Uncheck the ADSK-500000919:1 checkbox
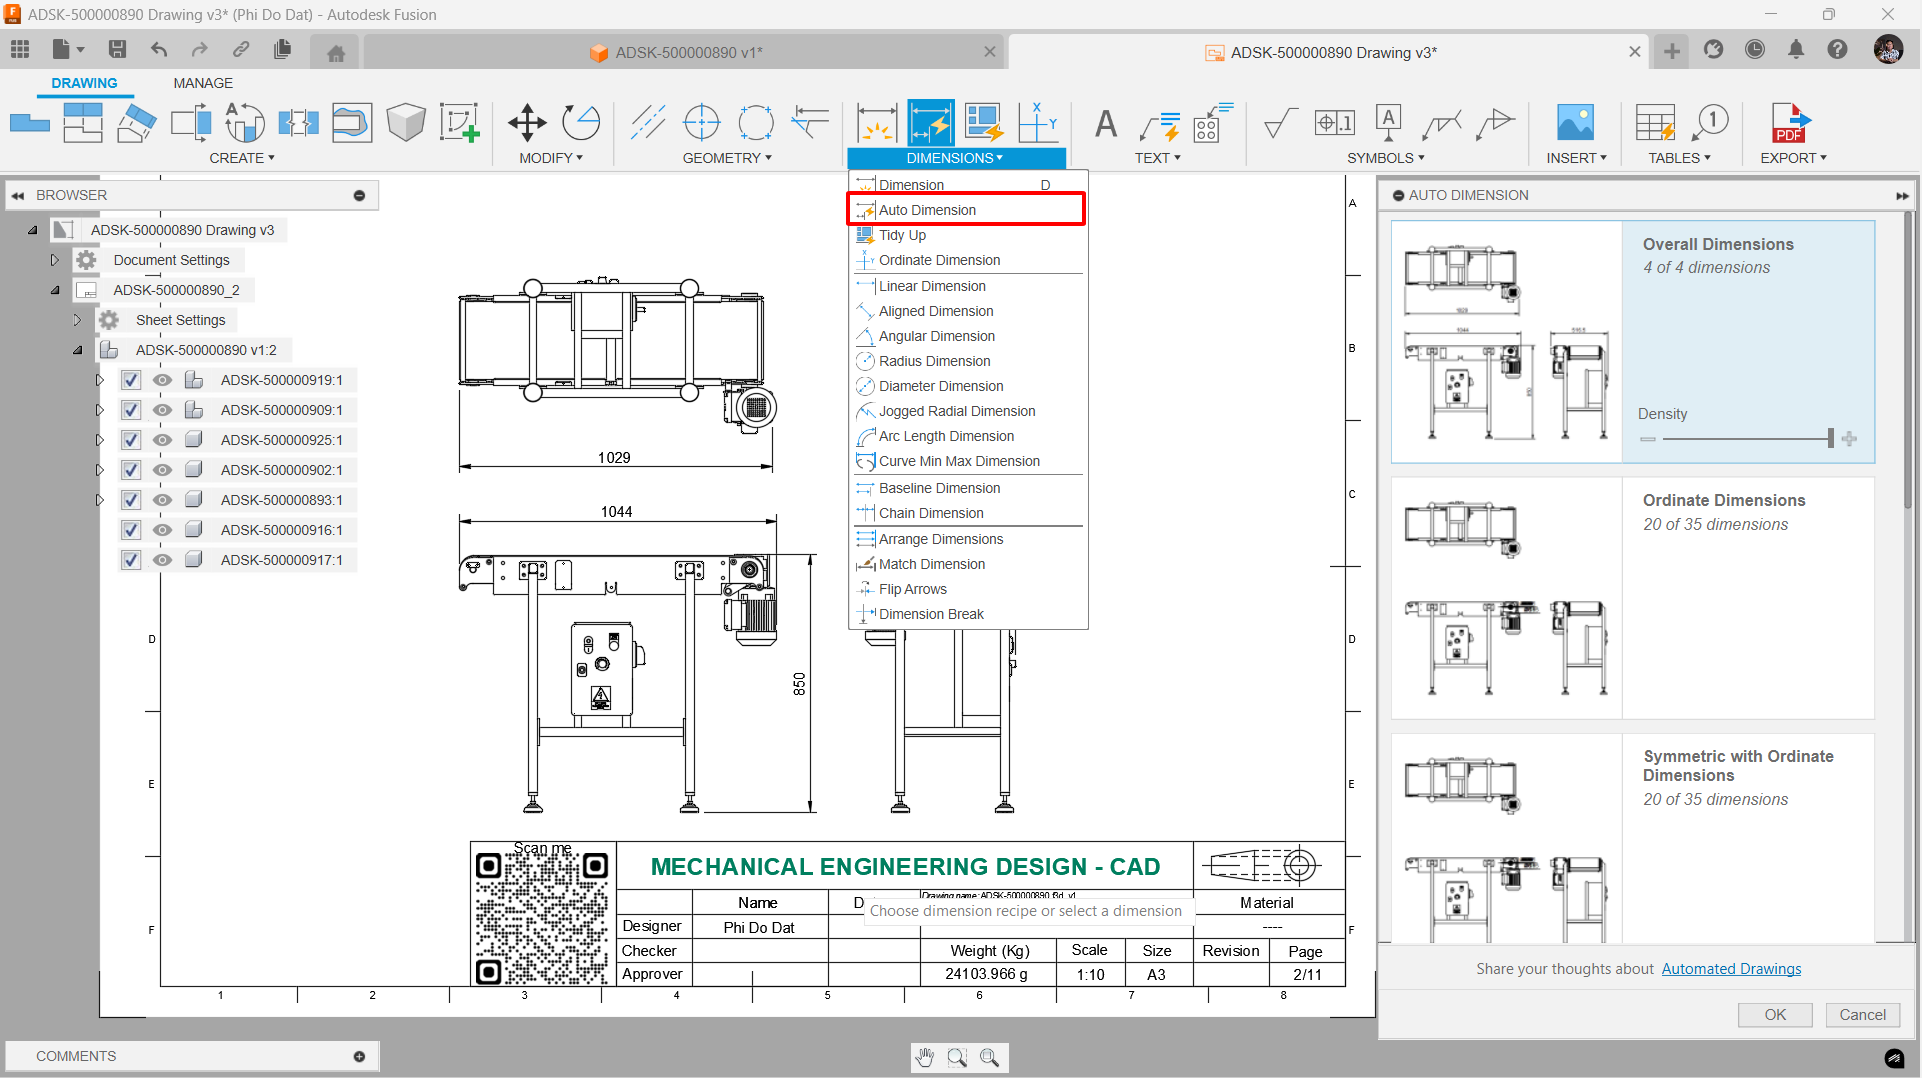The image size is (1922, 1078). tap(131, 380)
